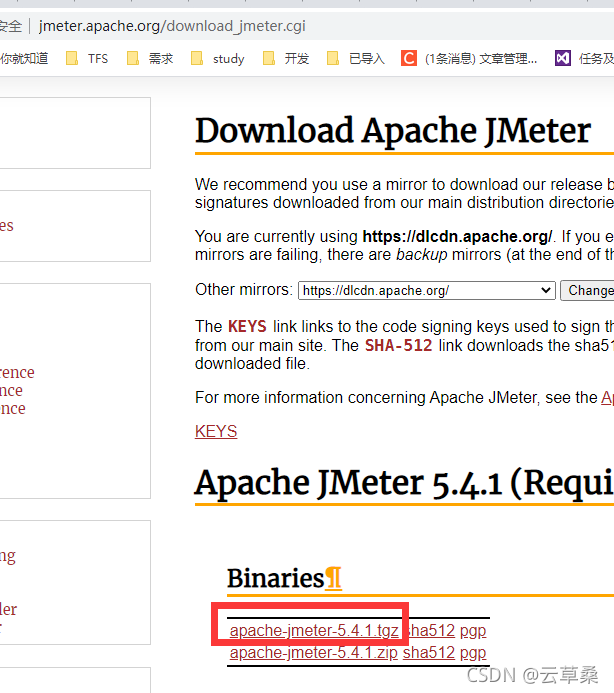Open the TFS bookmark folder
This screenshot has width=614, height=693.
(87, 58)
